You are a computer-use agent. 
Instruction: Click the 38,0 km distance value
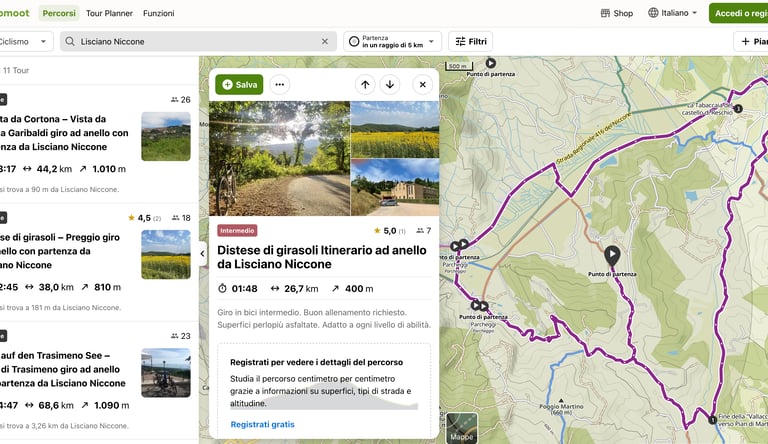pyautogui.click(x=56, y=287)
